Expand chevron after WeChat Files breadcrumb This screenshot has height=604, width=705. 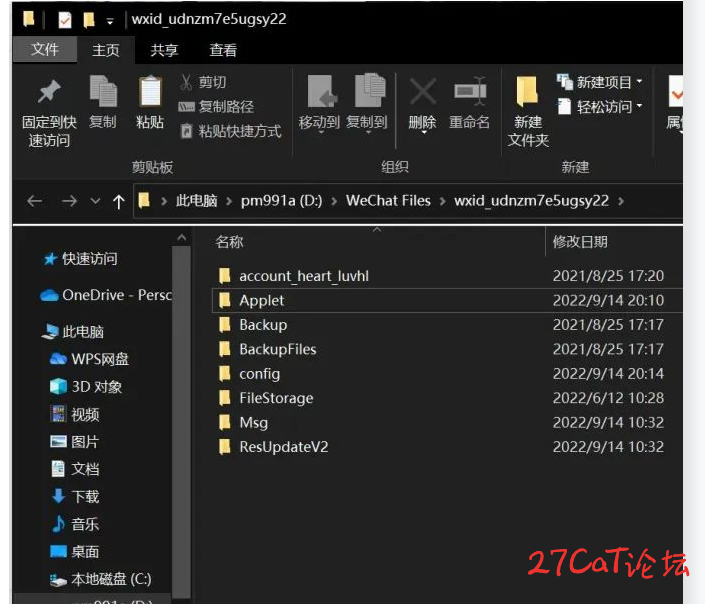point(442,201)
